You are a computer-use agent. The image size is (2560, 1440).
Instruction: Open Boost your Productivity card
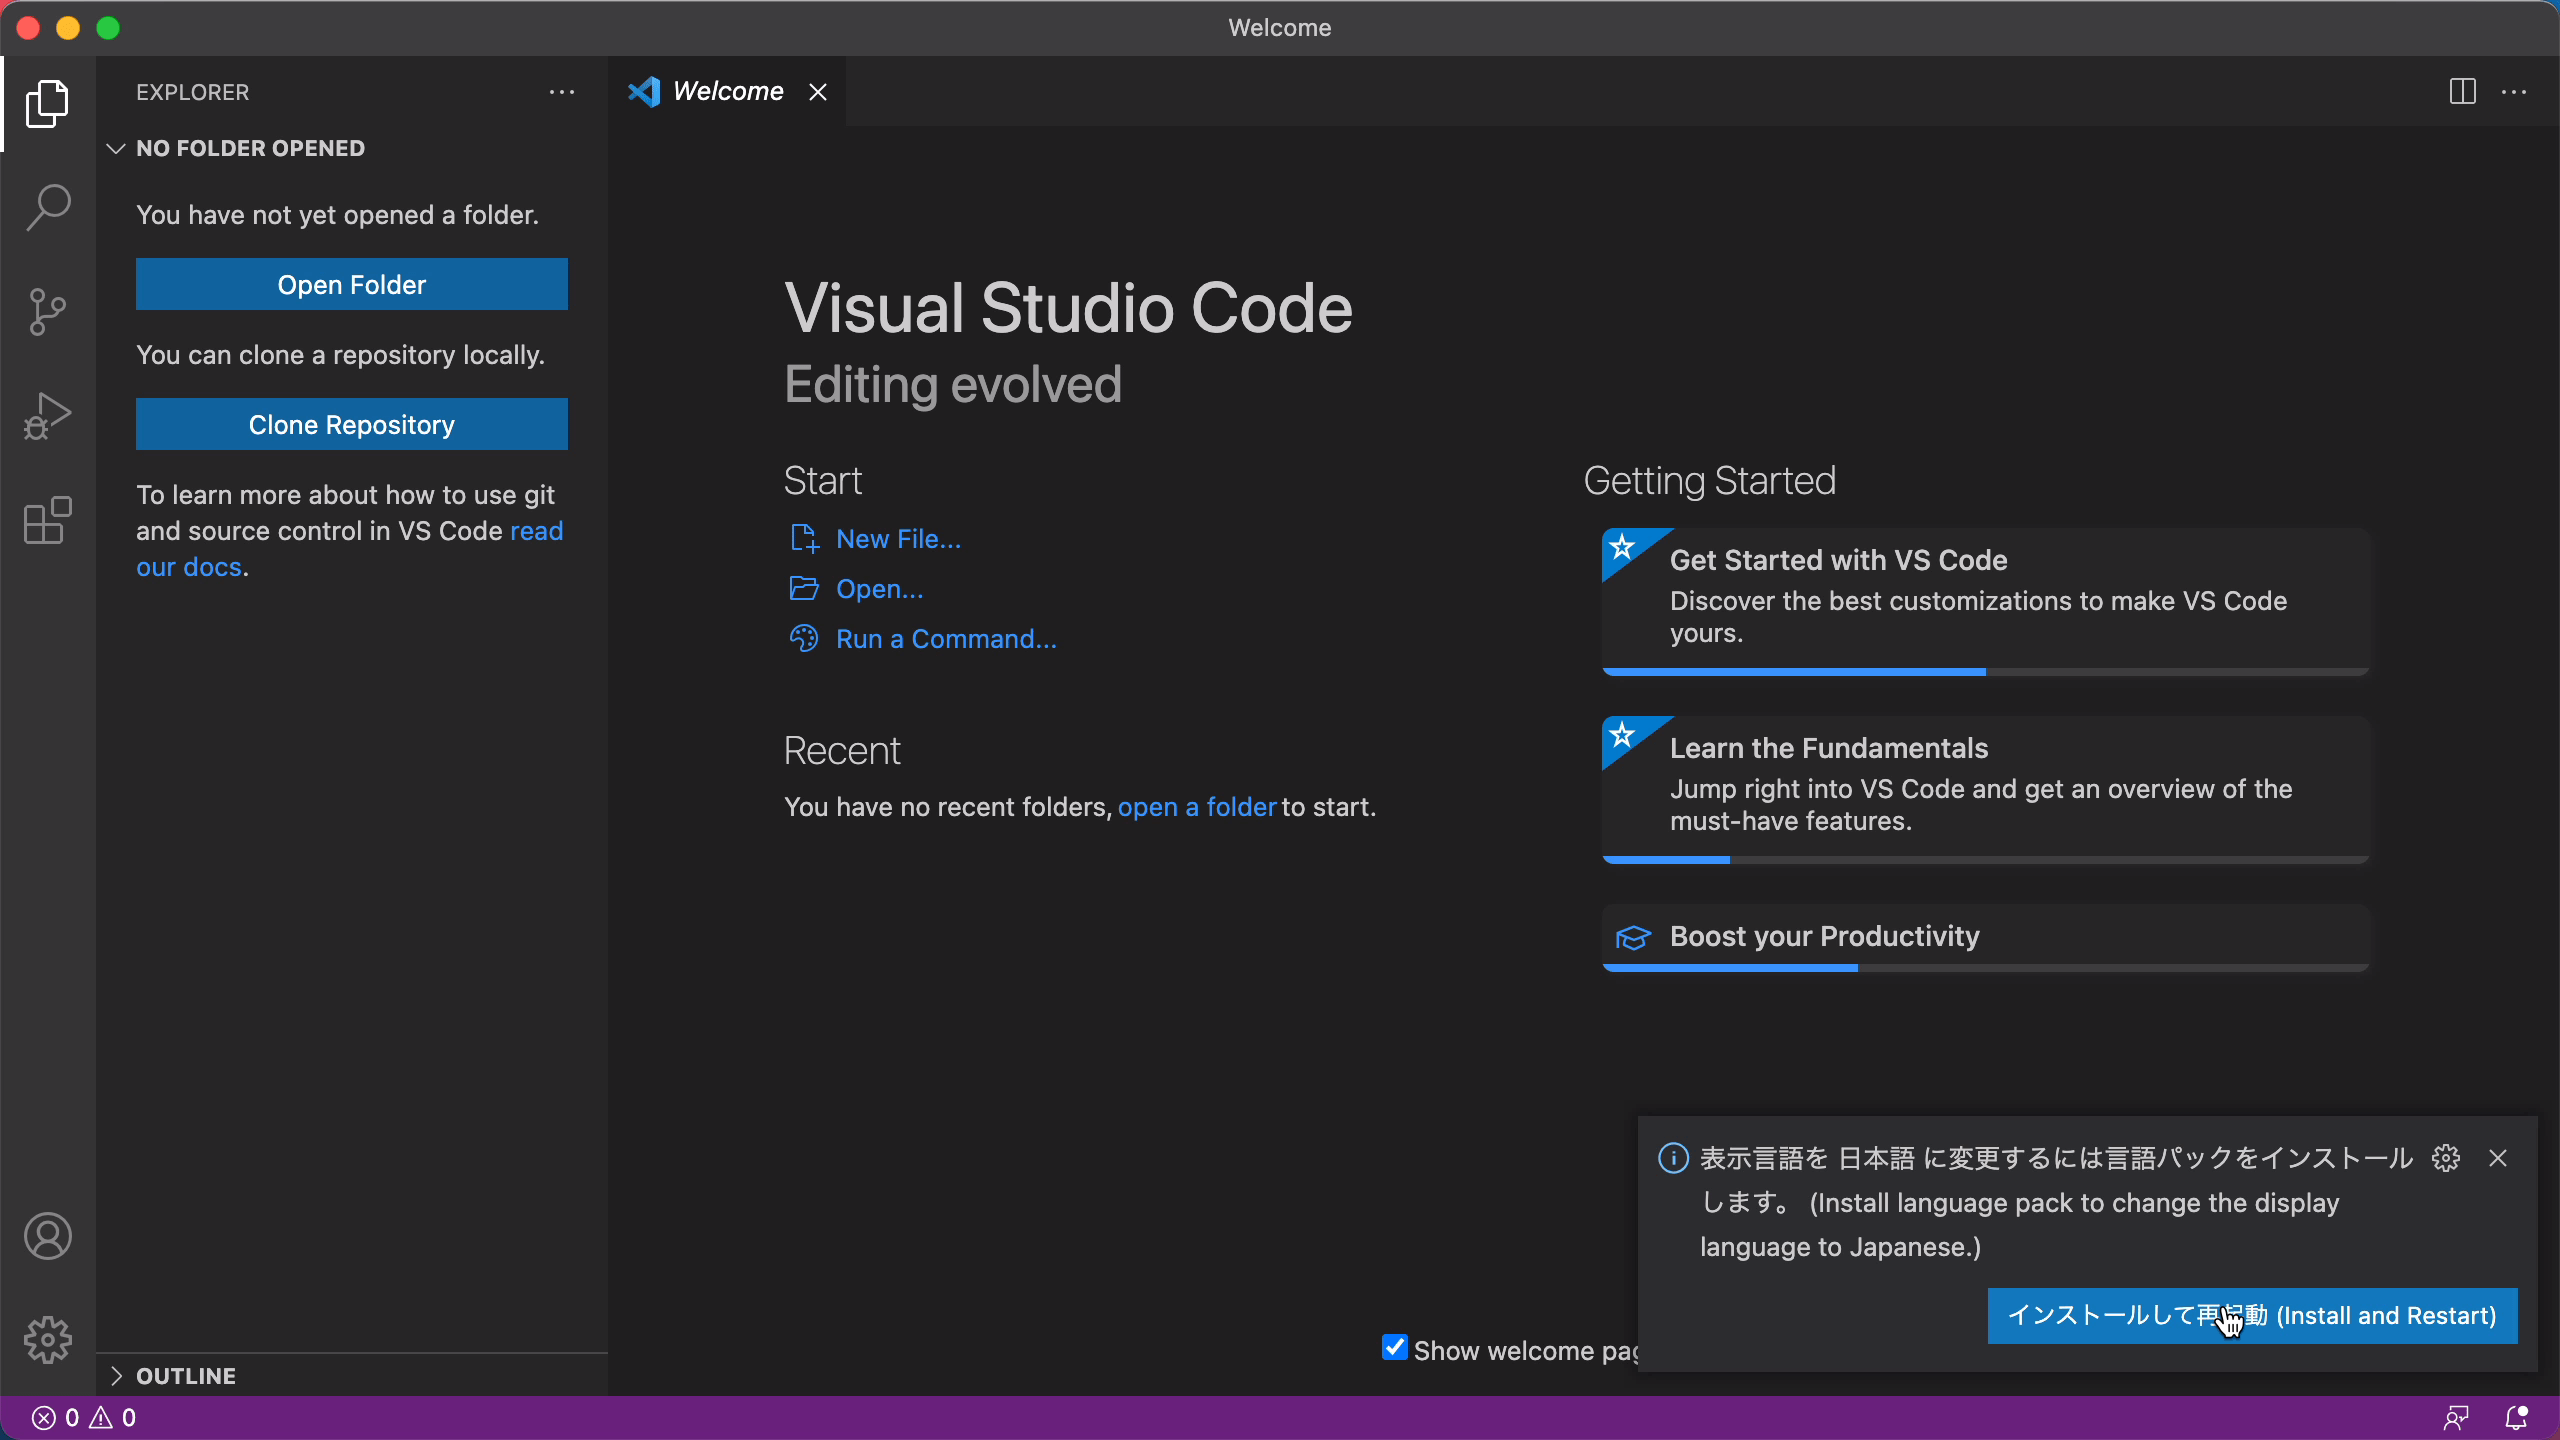point(1985,938)
